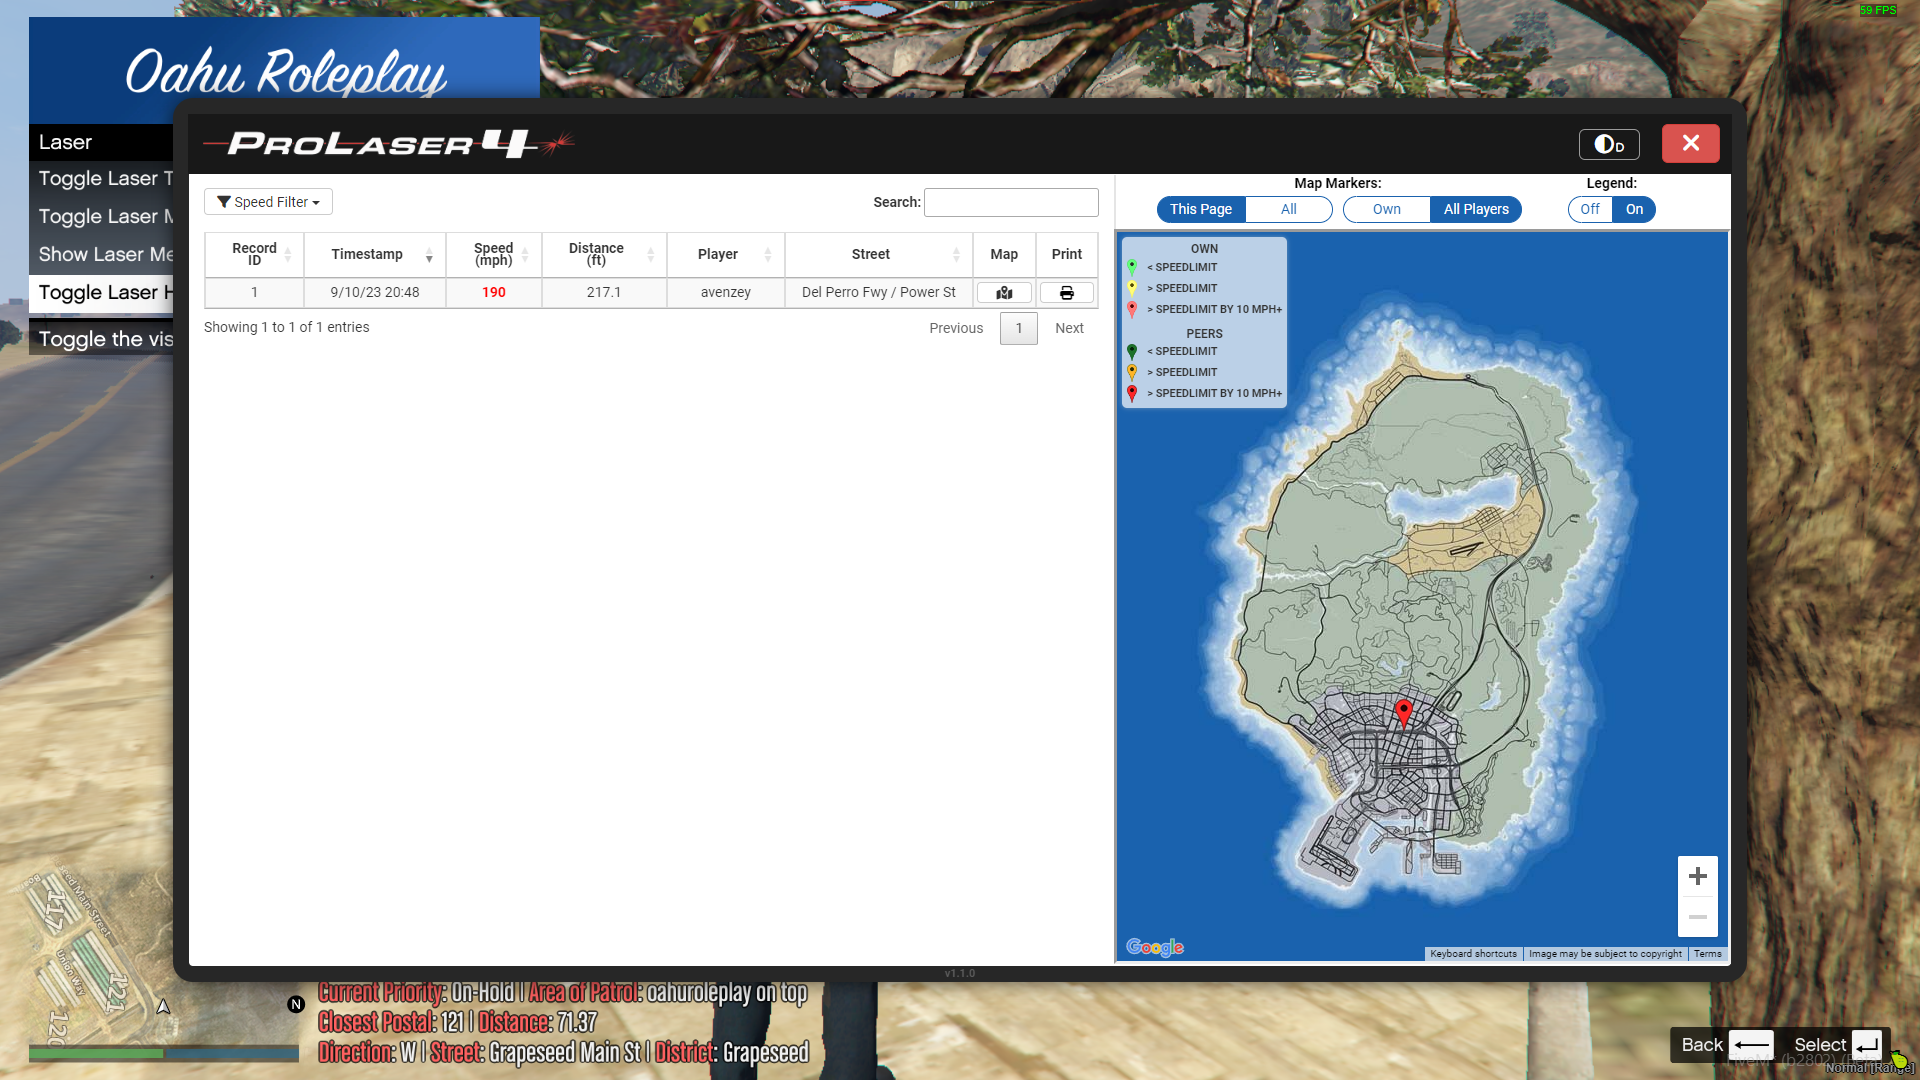Viewport: 1920px width, 1080px height.
Task: Turn the map legend On
Action: tap(1634, 209)
